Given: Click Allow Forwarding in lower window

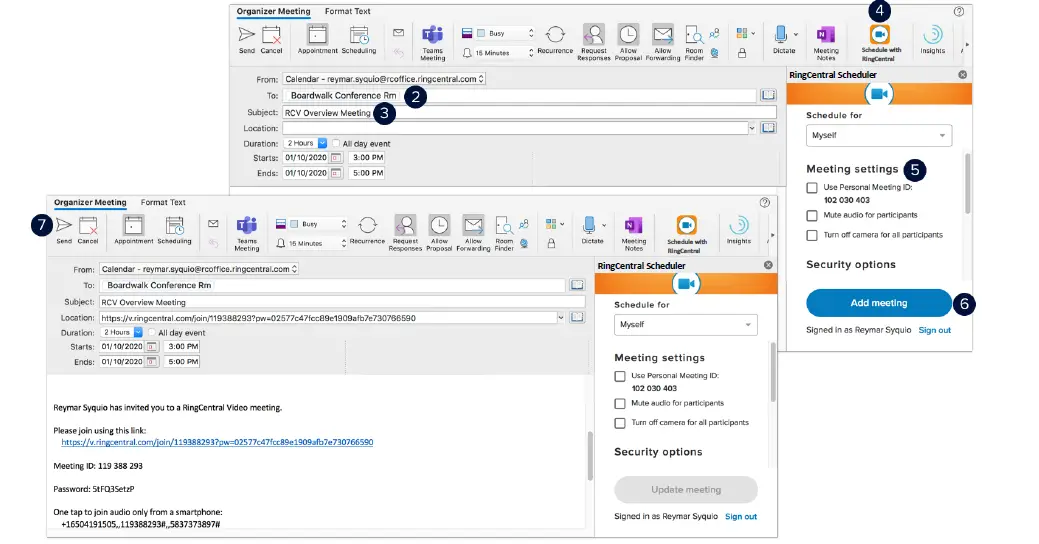Looking at the screenshot, I should (473, 233).
